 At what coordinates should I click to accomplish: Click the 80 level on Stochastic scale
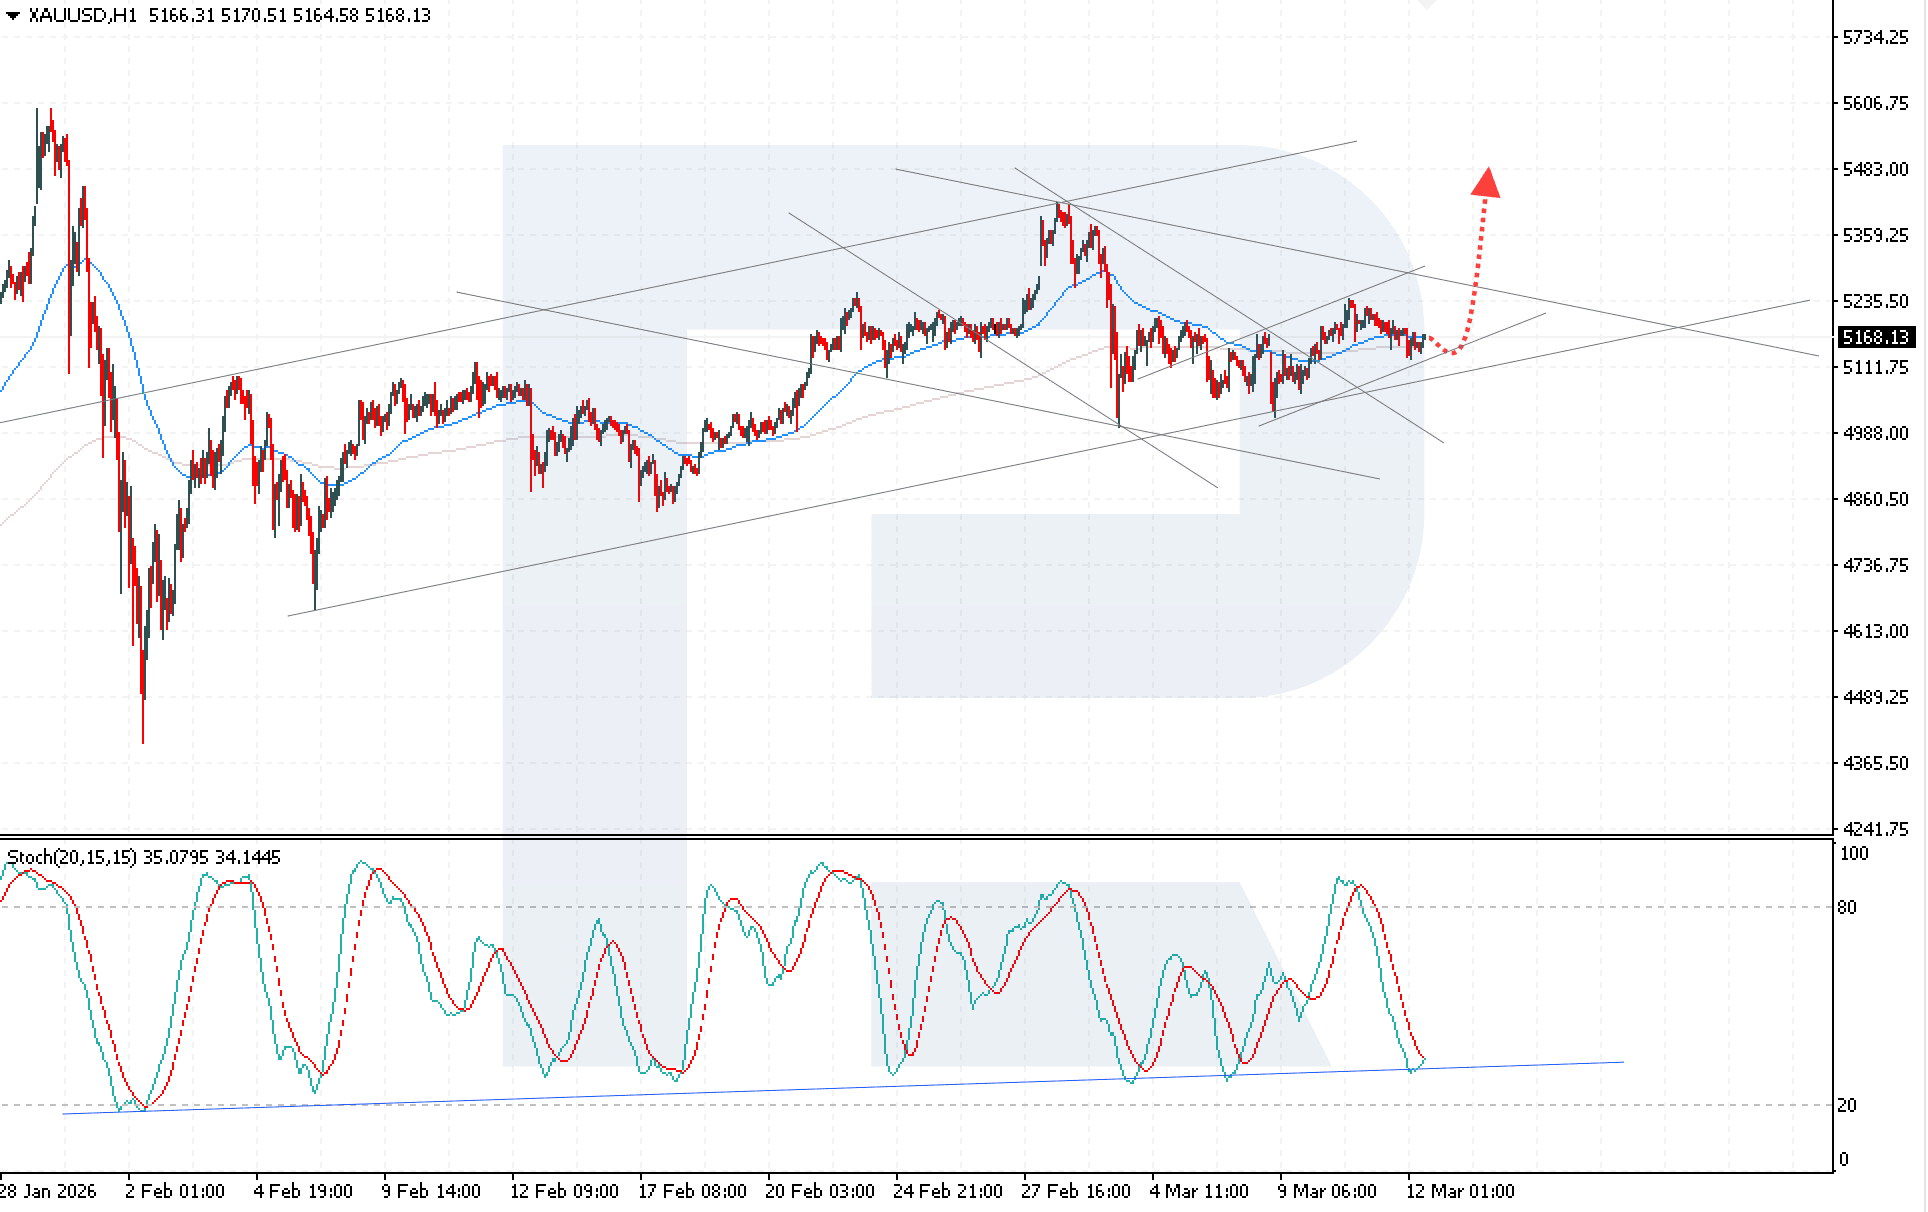point(1847,907)
